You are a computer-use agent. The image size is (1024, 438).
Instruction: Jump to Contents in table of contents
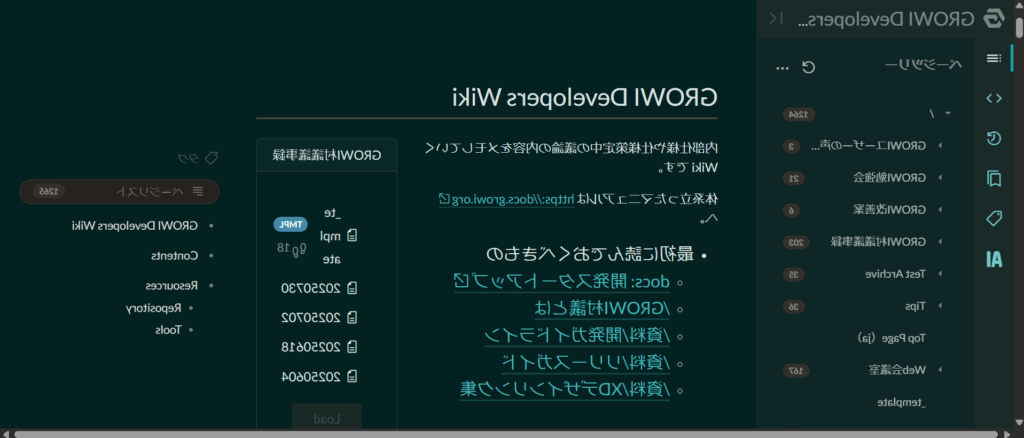174,256
